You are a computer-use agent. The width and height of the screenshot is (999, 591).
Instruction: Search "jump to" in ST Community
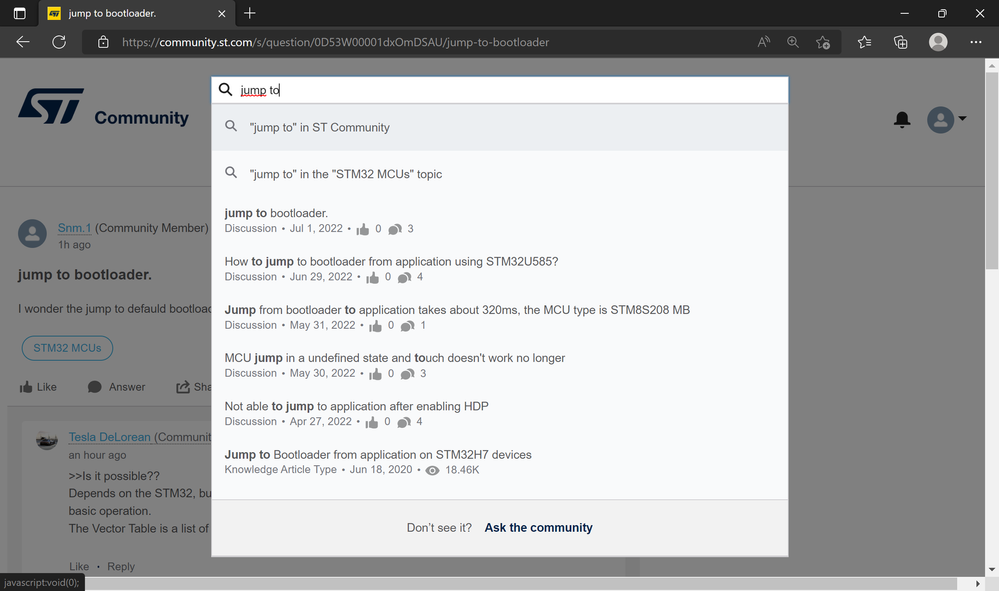[x=500, y=127]
